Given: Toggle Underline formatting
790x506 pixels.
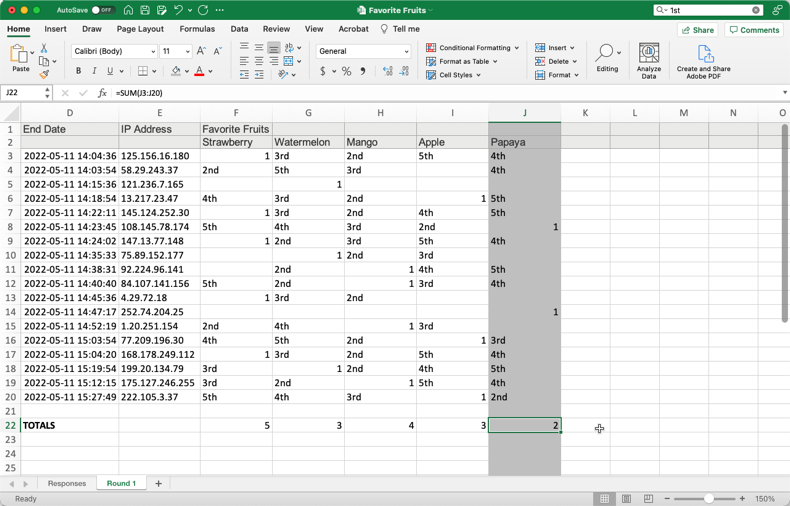Looking at the screenshot, I should (x=110, y=71).
